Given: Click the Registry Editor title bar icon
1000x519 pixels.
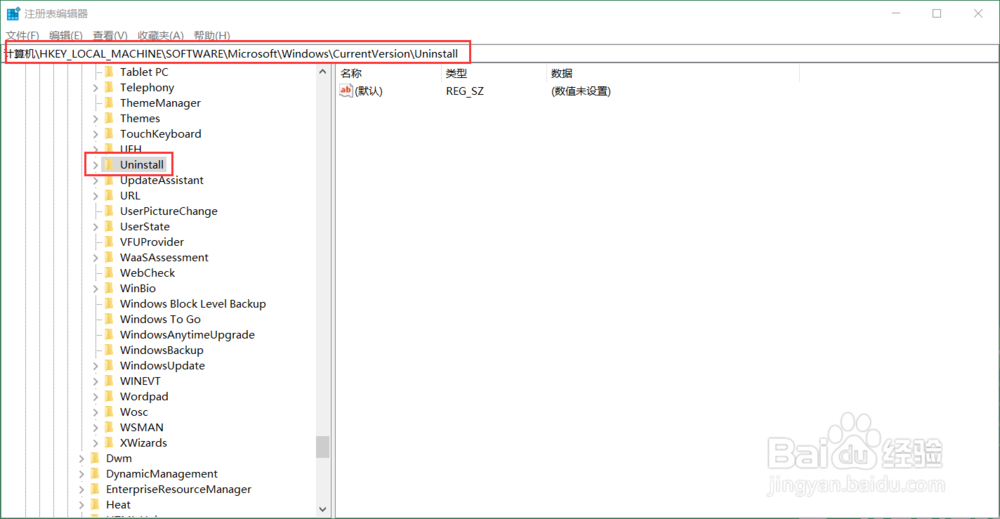Looking at the screenshot, I should coord(13,13).
